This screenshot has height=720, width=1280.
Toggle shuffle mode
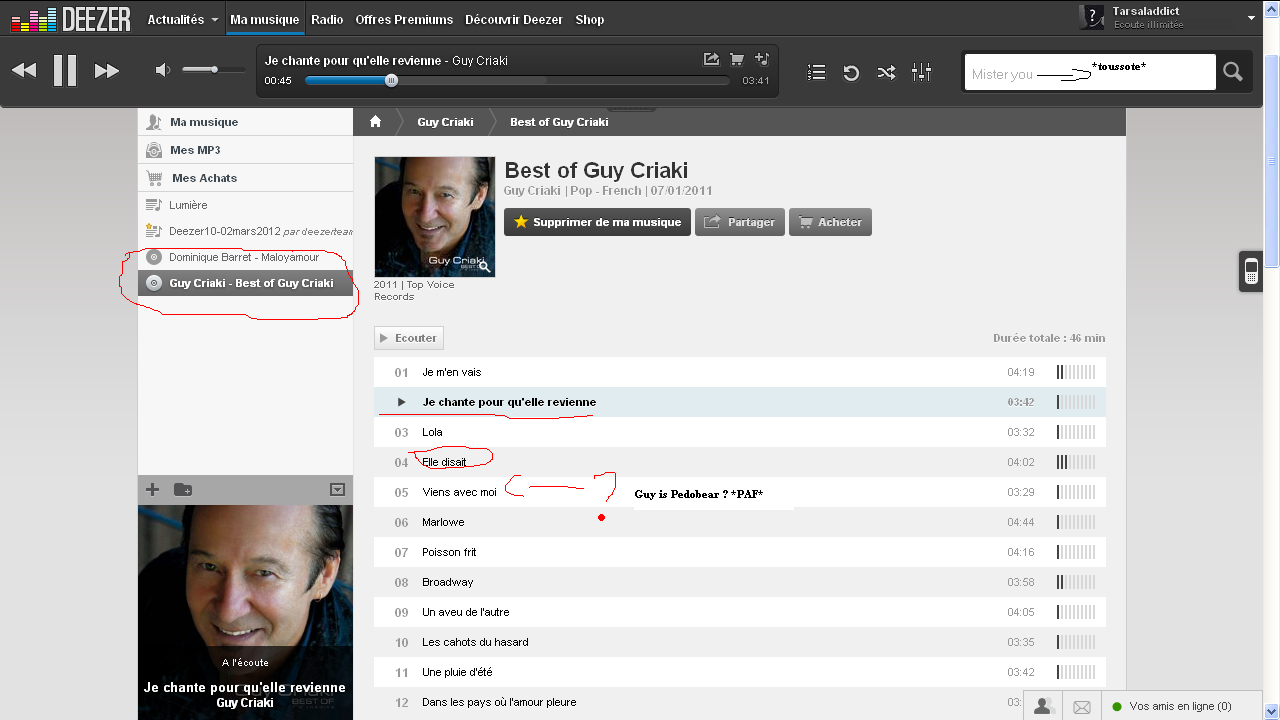886,72
